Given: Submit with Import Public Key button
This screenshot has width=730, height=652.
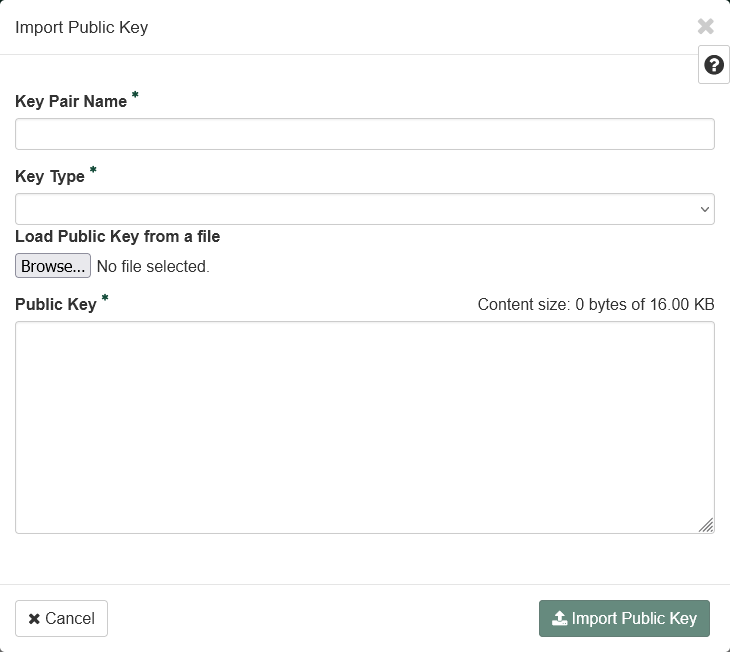Looking at the screenshot, I should pyautogui.click(x=624, y=618).
